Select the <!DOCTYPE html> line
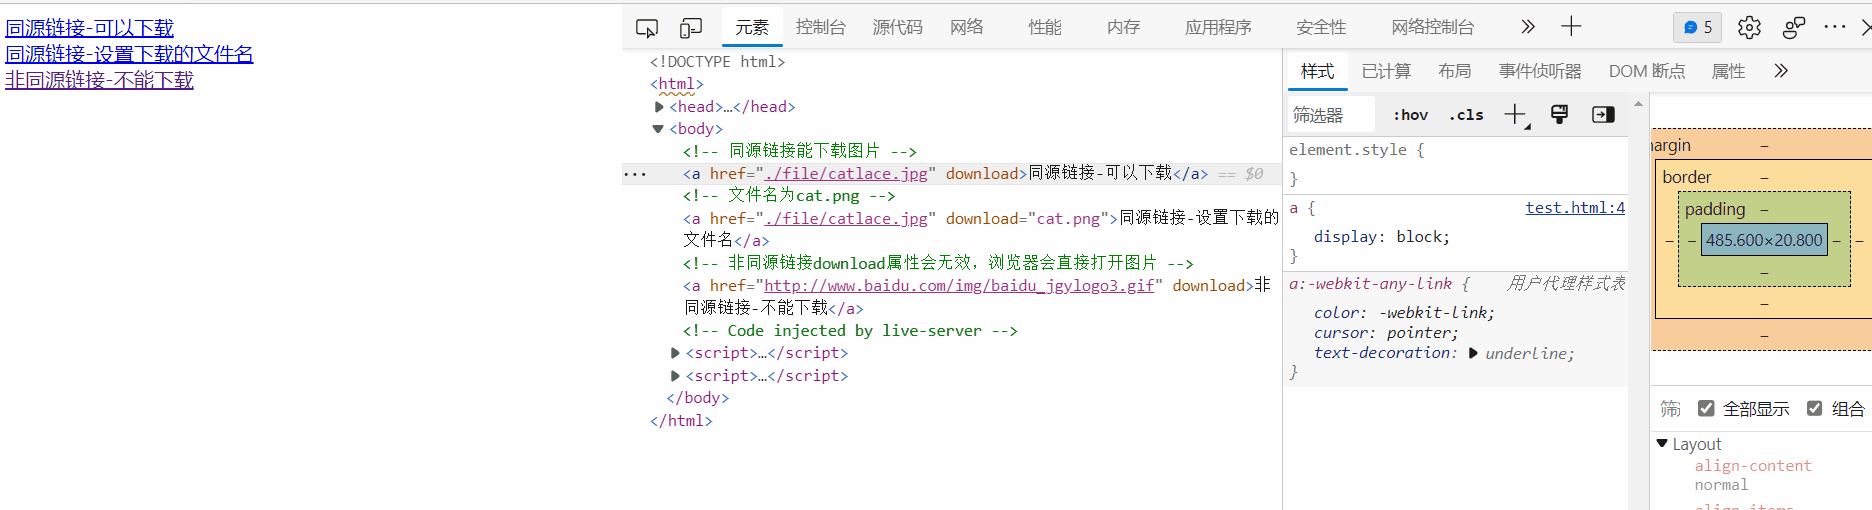This screenshot has width=1872, height=510. tap(718, 62)
